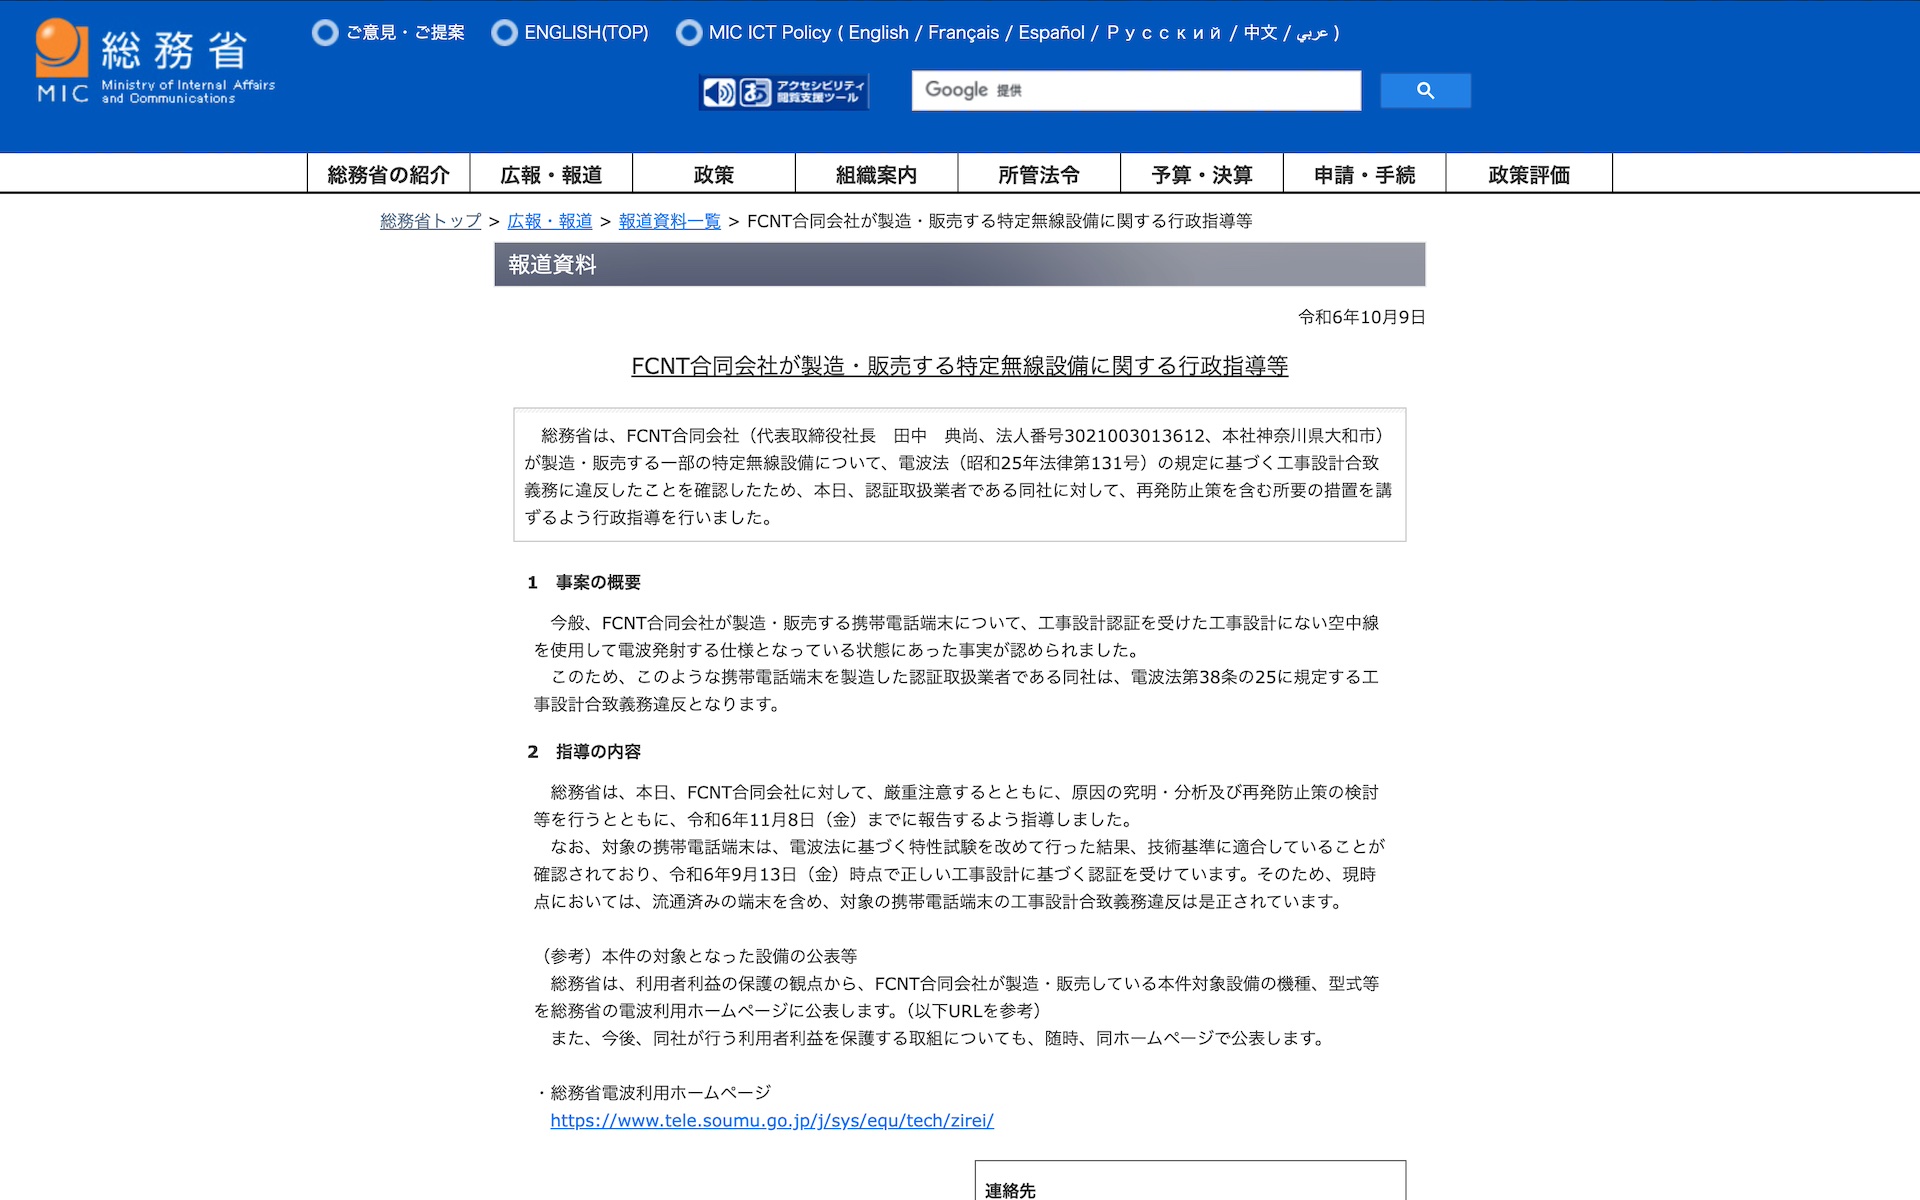Open the 広報・報道 navigation menu
The height and width of the screenshot is (1200, 1920).
tap(551, 175)
